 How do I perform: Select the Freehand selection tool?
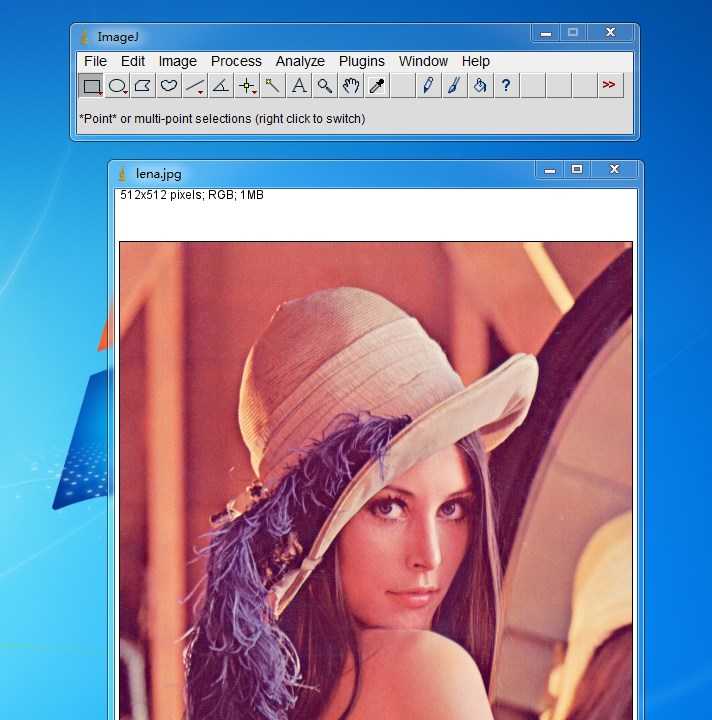(169, 85)
